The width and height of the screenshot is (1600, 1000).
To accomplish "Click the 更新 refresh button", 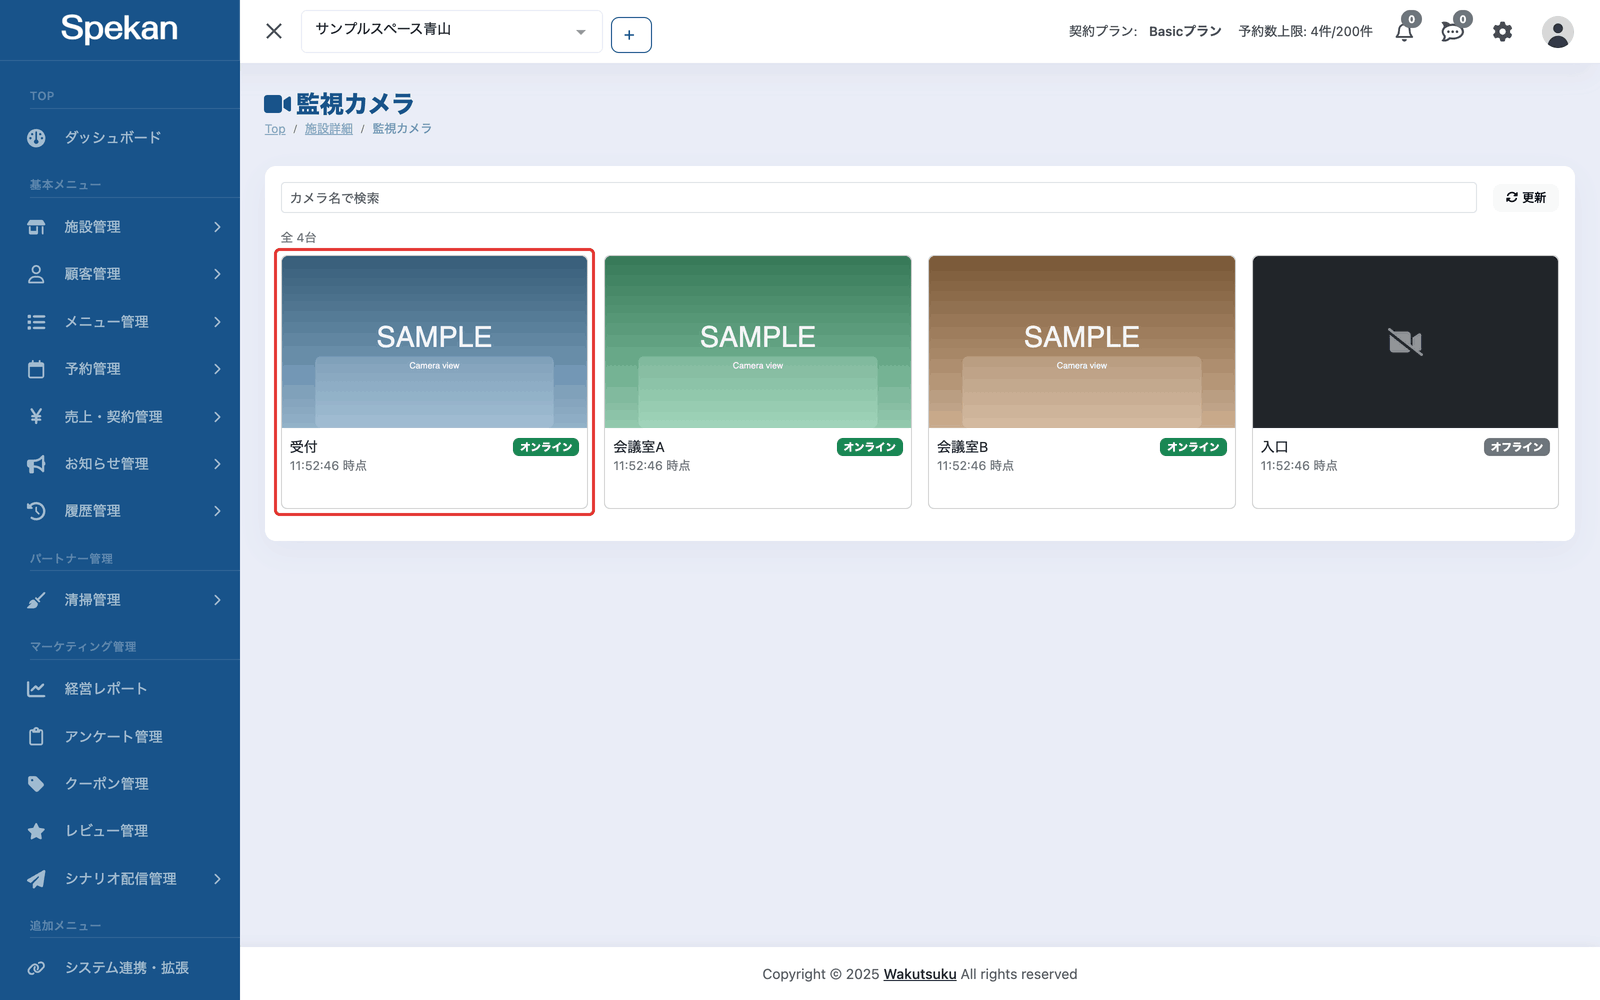I will click(1525, 198).
